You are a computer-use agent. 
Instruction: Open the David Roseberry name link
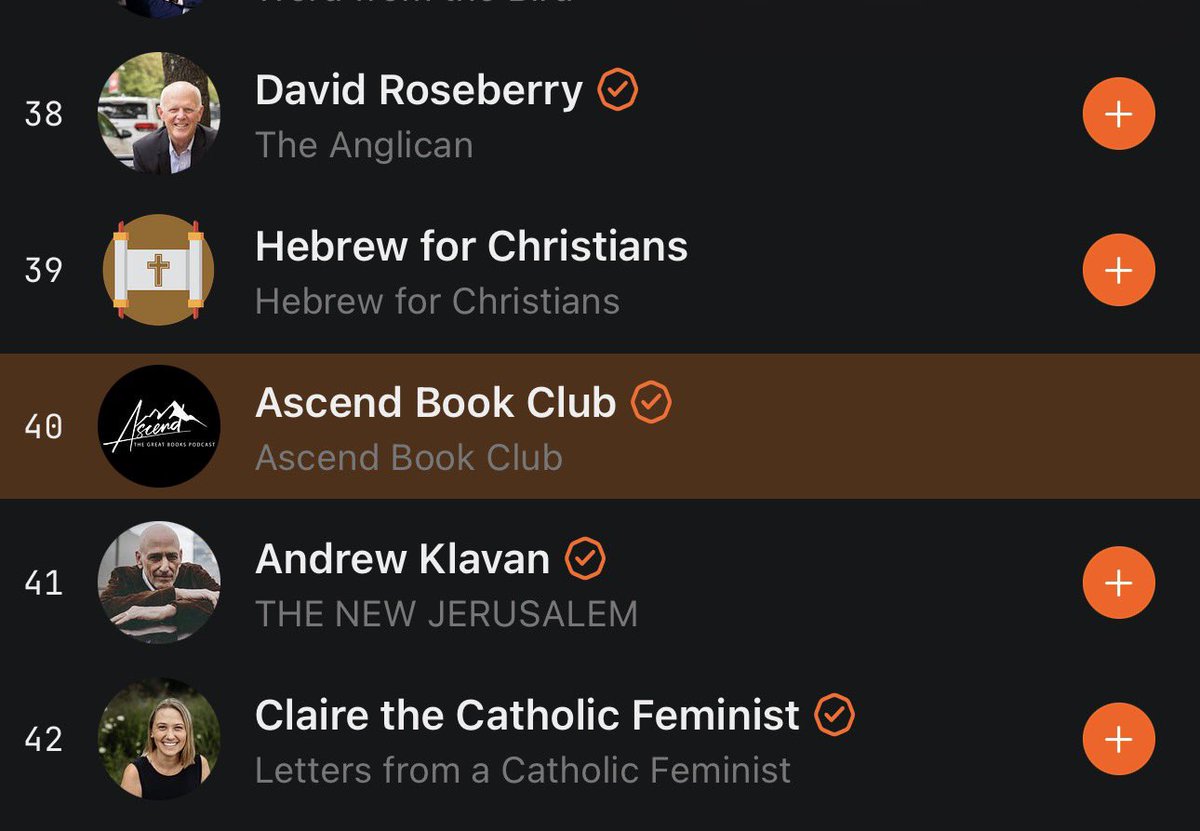click(x=419, y=90)
